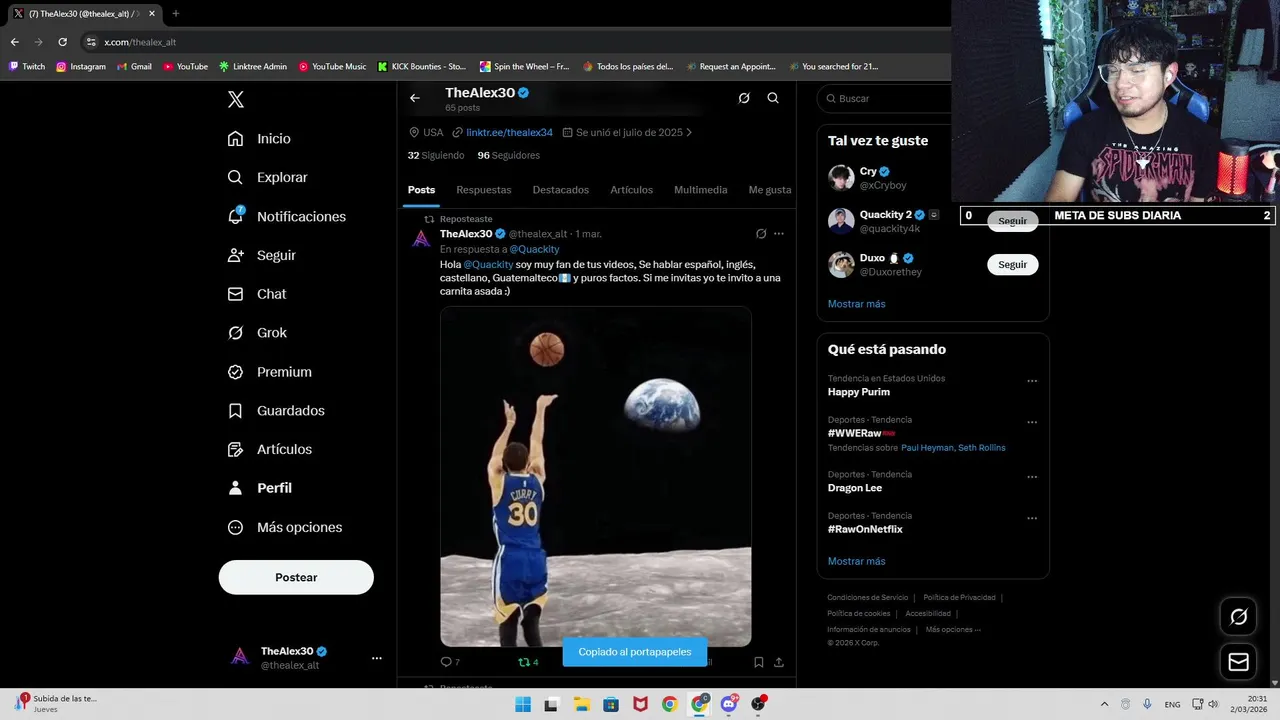Open Grok from the sidebar
Screen dimensions: 1280x720
[256, 333]
